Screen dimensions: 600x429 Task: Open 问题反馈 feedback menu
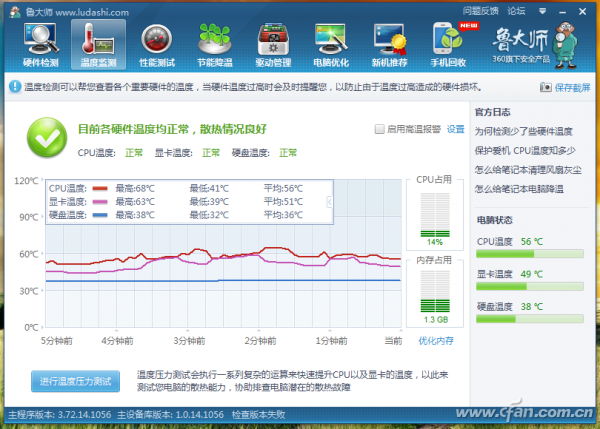480,11
